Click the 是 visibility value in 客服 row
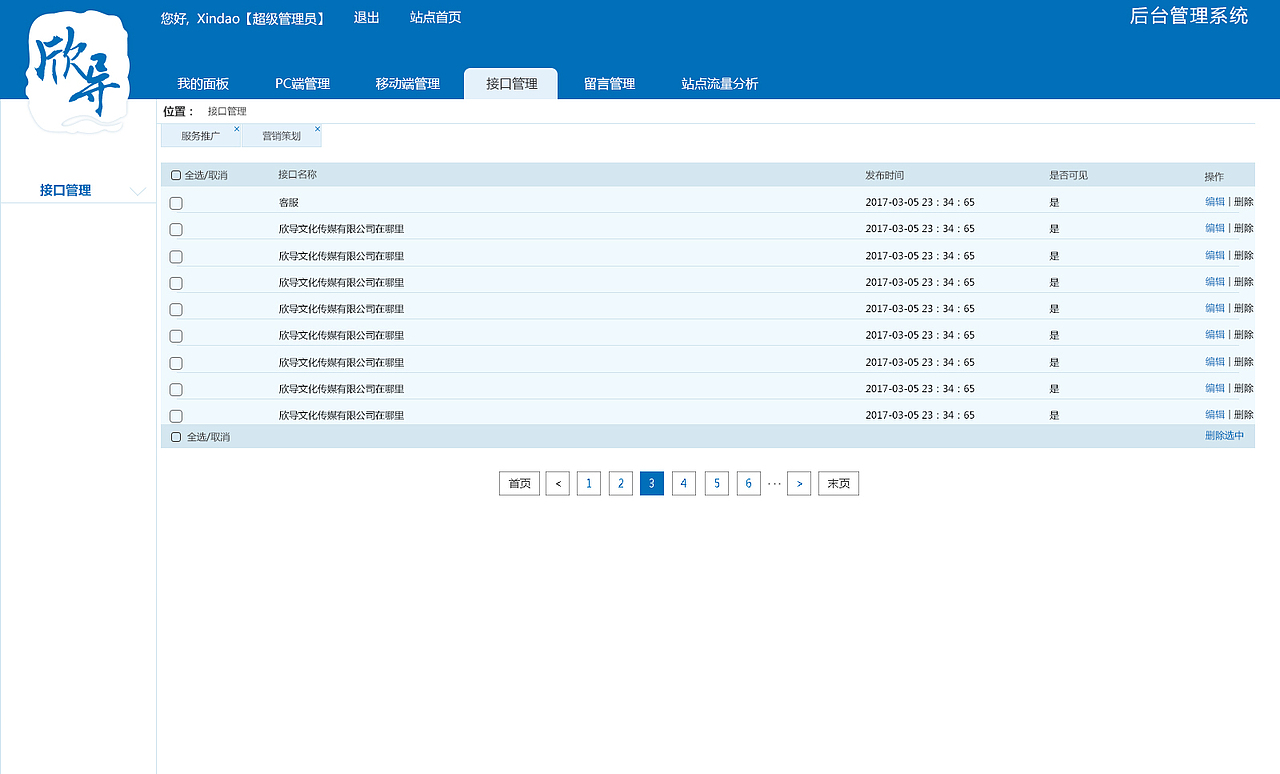Image resolution: width=1280 pixels, height=774 pixels. 1054,203
